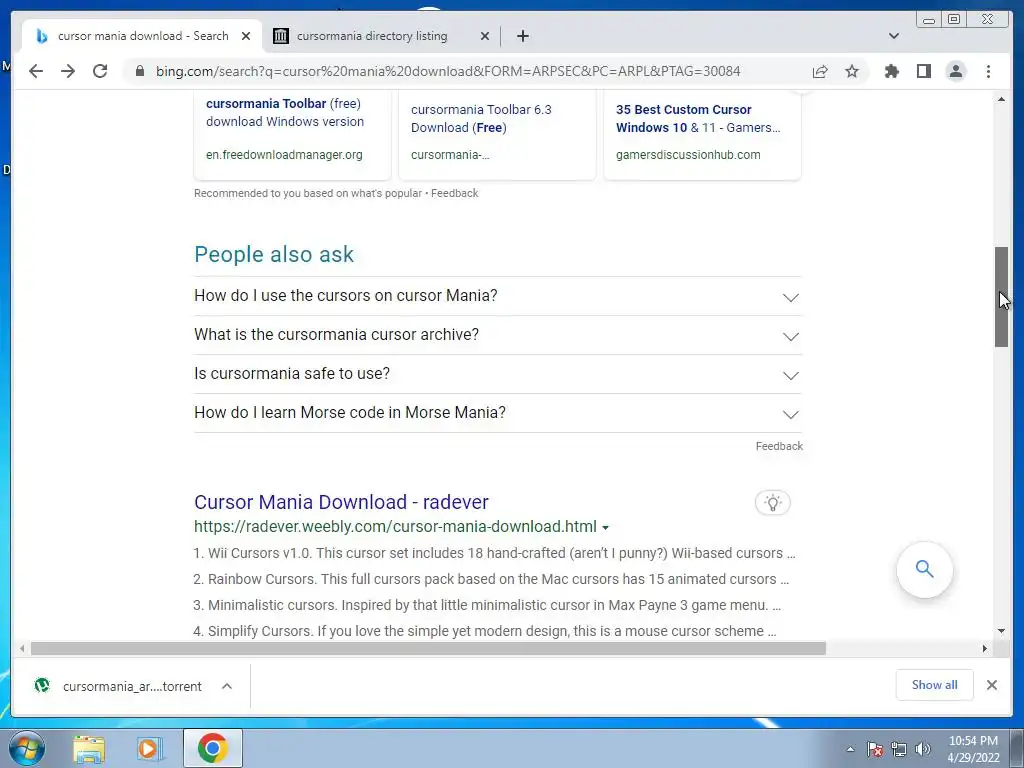Close the cursor mania download search tab

coord(246,36)
